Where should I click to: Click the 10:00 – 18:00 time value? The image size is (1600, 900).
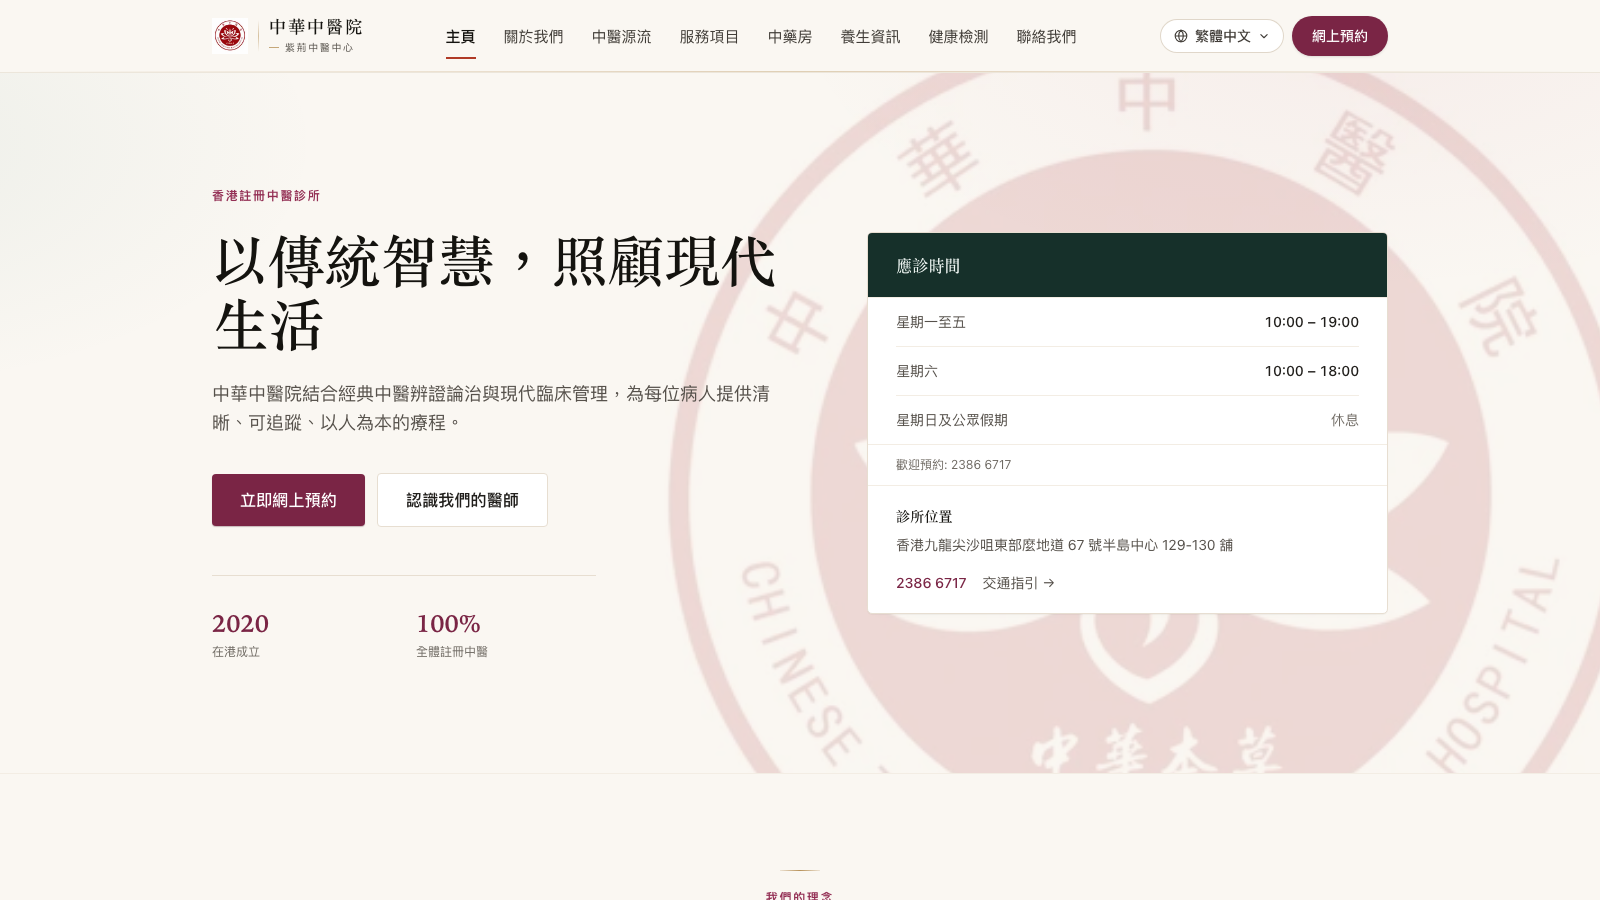[1311, 371]
